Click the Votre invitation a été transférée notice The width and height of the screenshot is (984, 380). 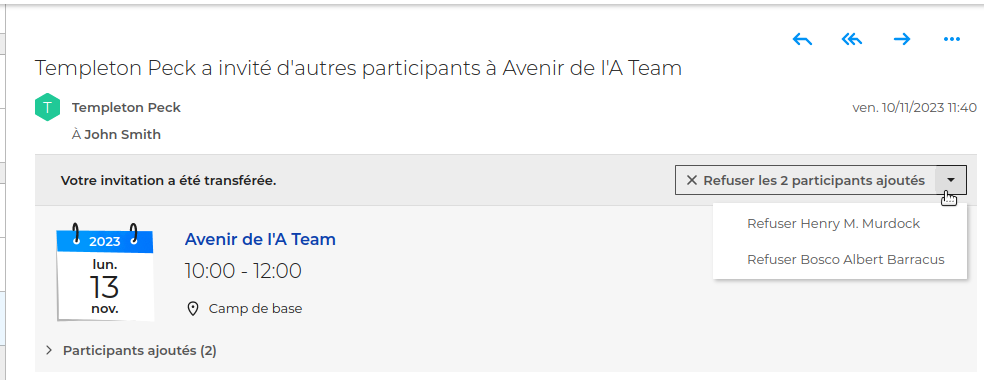point(168,181)
